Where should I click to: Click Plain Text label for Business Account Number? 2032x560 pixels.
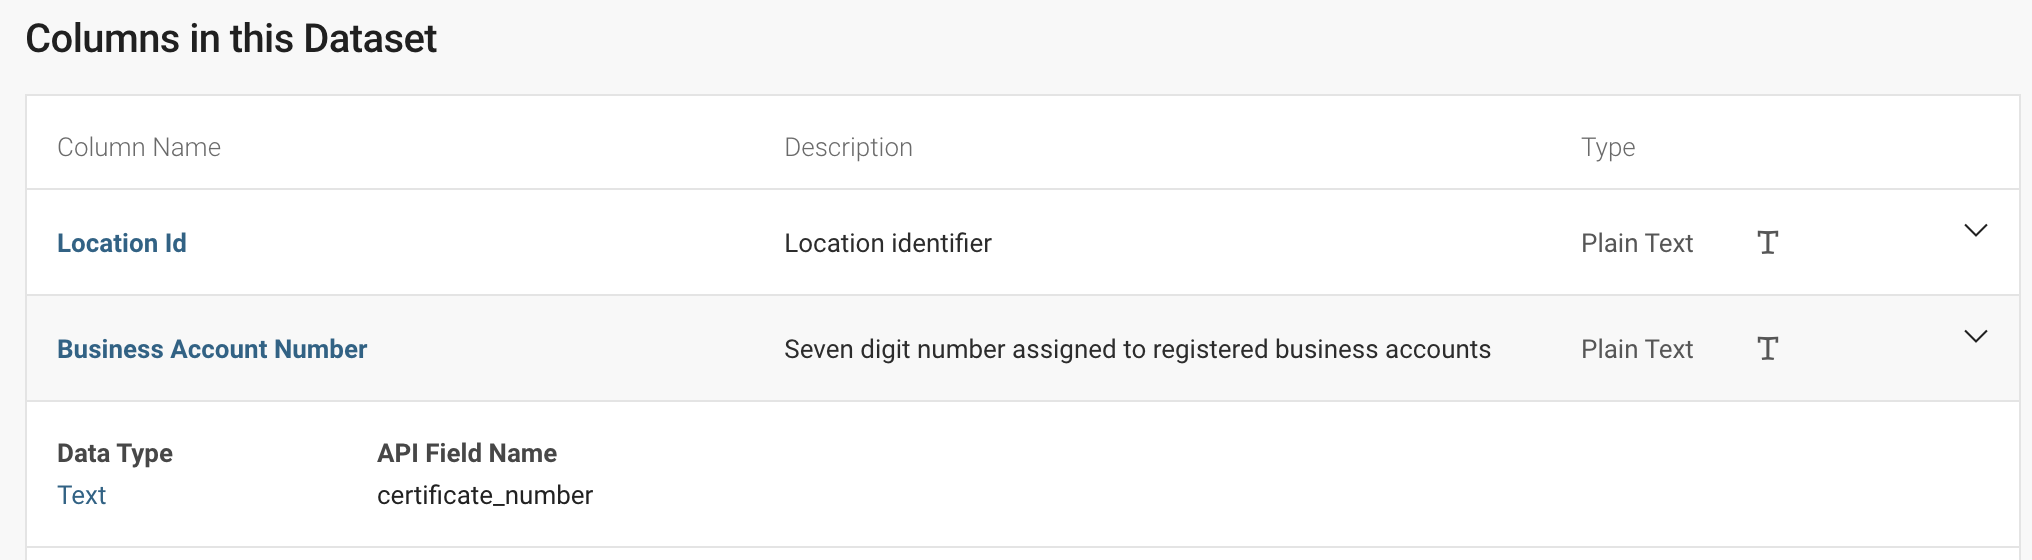tap(1636, 349)
